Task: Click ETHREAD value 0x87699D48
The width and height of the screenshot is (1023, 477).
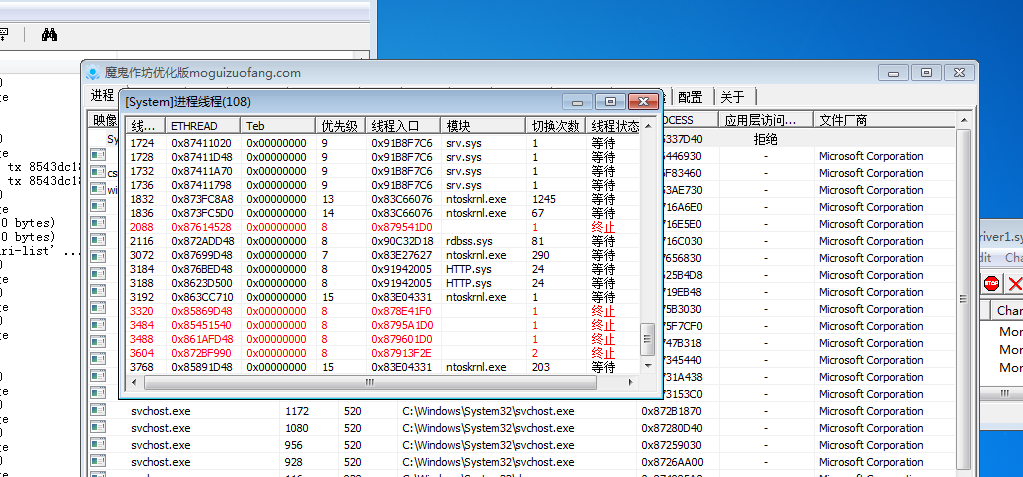Action: (x=202, y=255)
